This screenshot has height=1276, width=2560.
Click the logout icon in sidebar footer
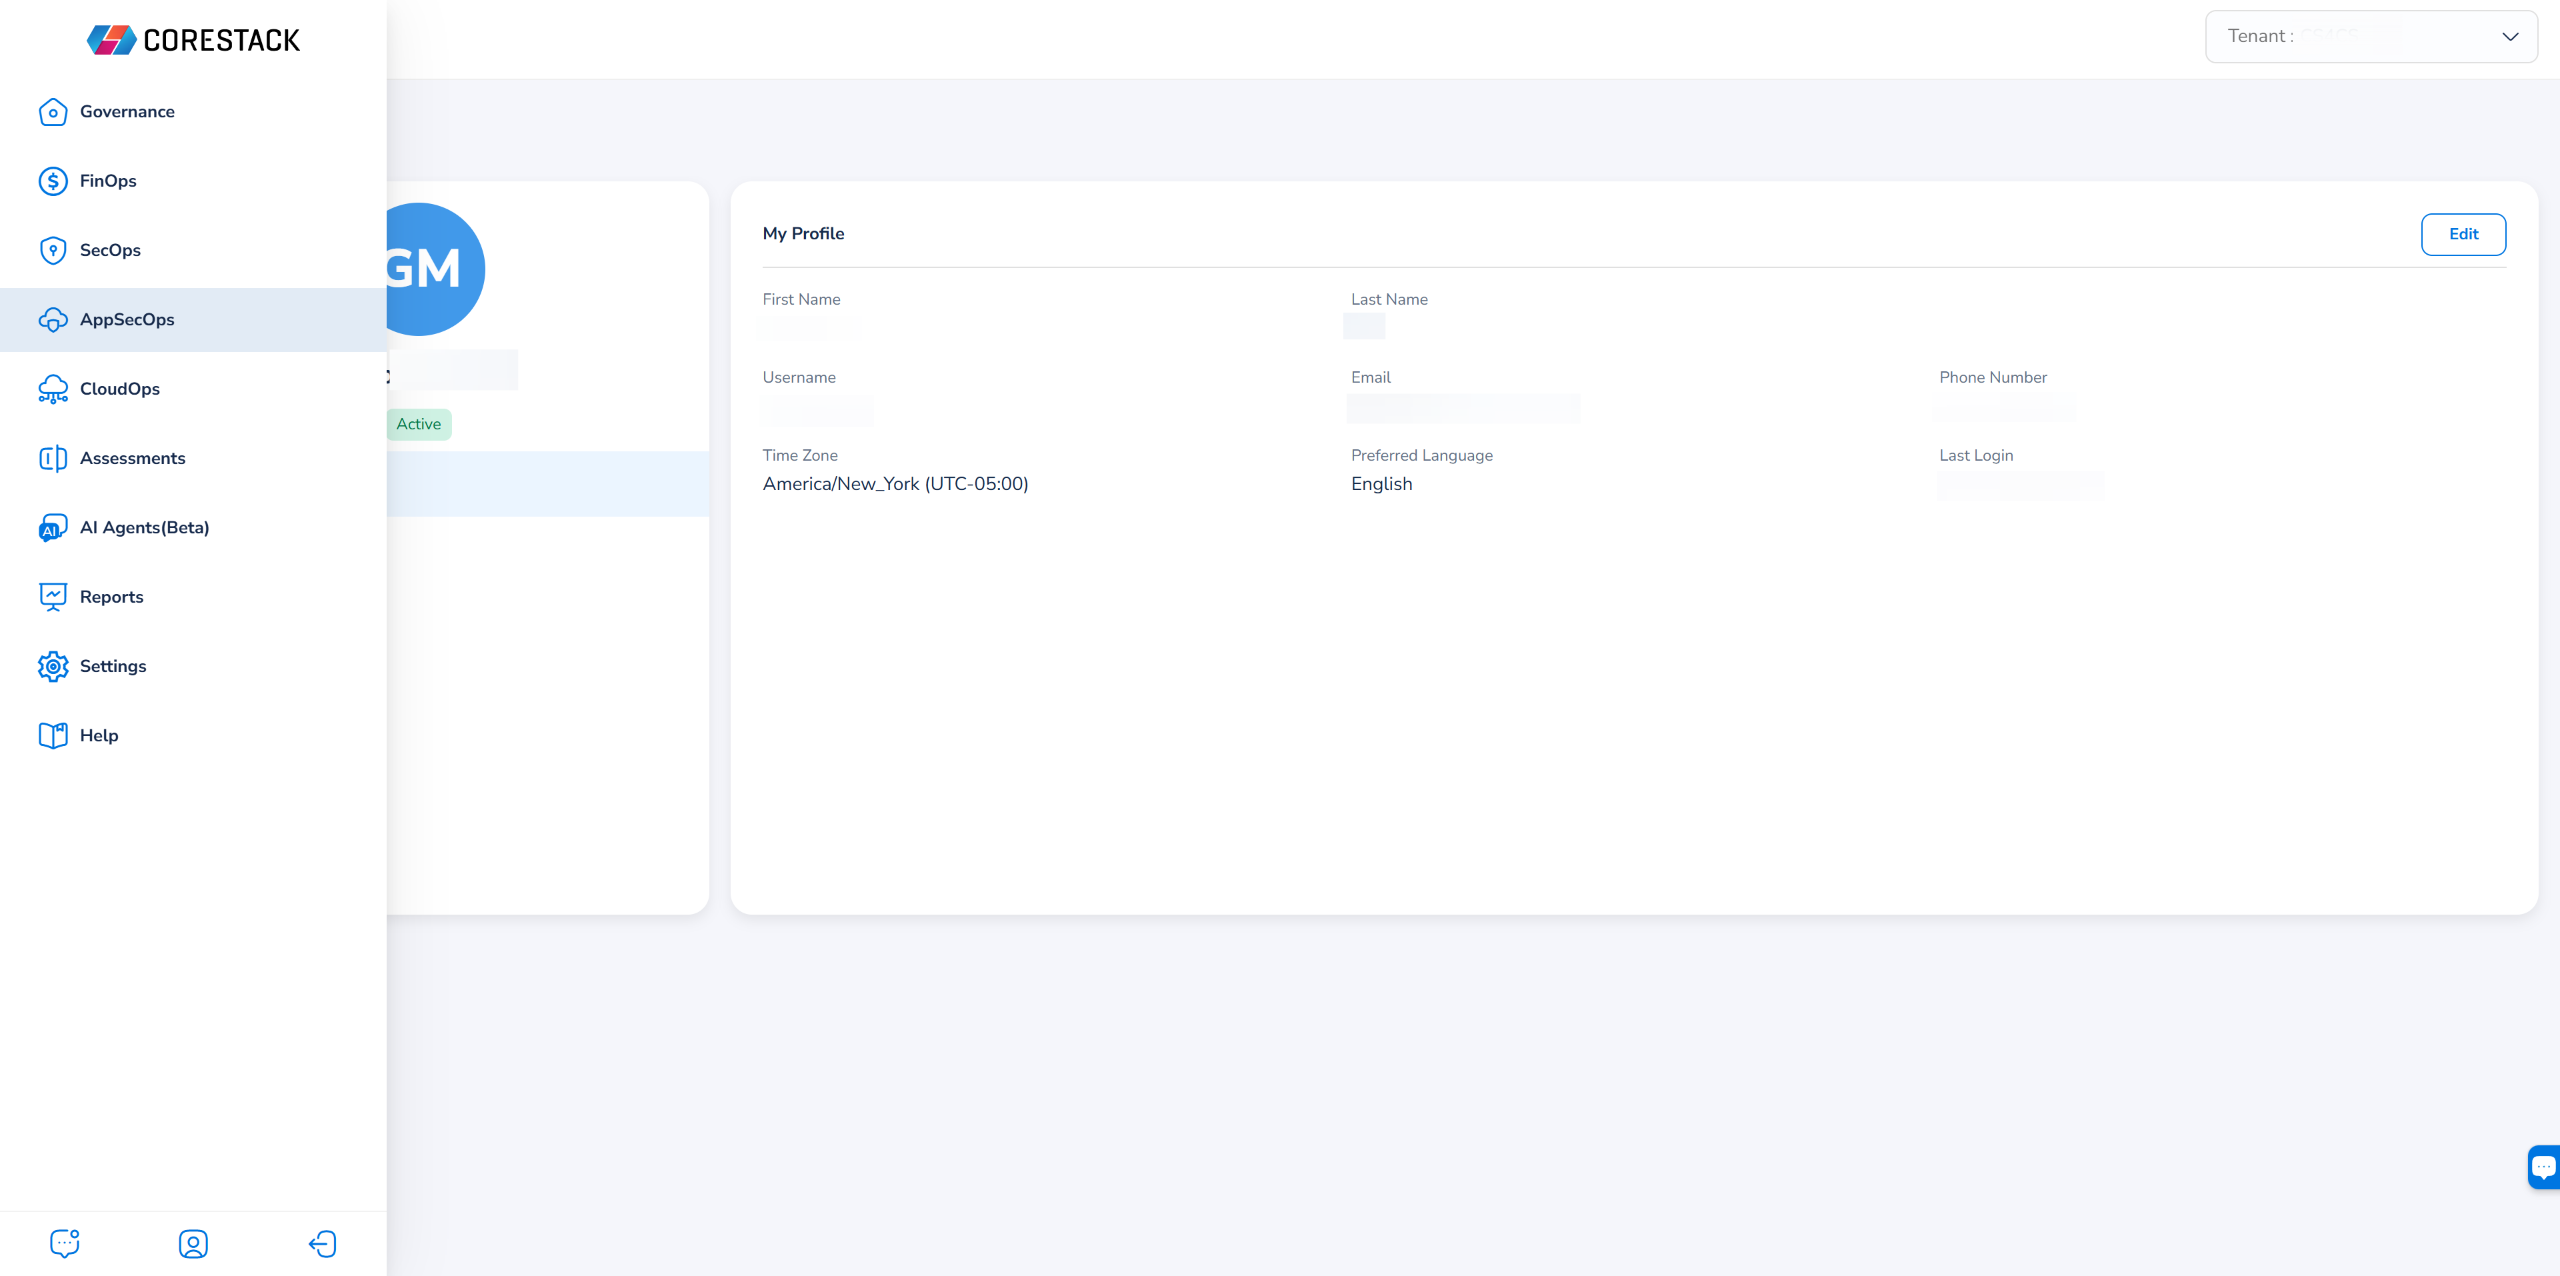(x=322, y=1243)
